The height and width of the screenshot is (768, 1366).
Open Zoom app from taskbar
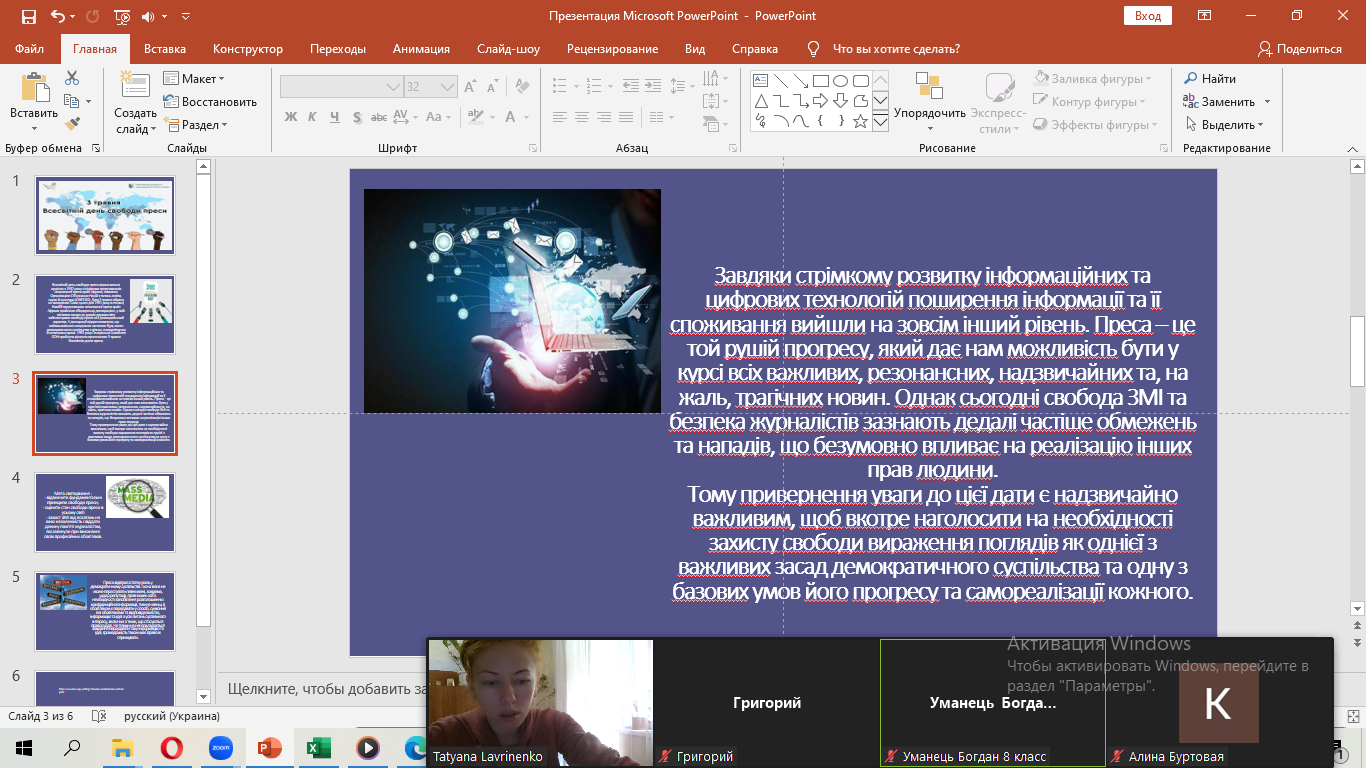pos(220,748)
